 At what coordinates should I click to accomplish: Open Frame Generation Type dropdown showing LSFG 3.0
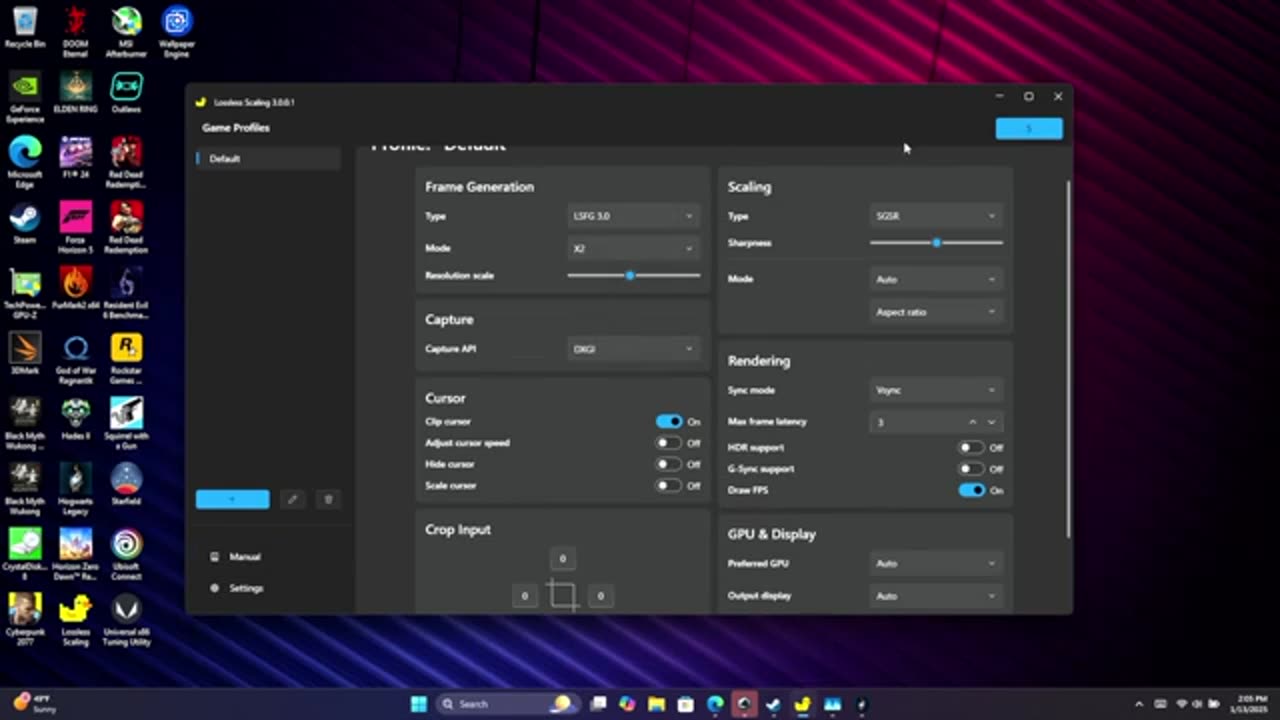click(633, 216)
